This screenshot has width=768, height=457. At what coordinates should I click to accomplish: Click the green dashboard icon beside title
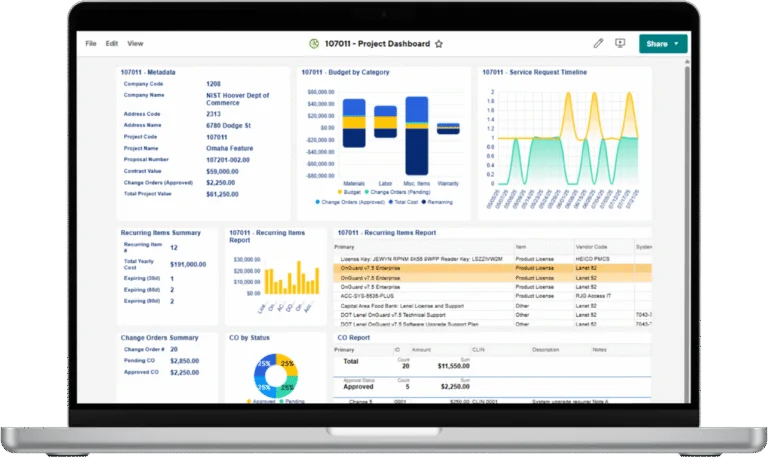click(313, 44)
